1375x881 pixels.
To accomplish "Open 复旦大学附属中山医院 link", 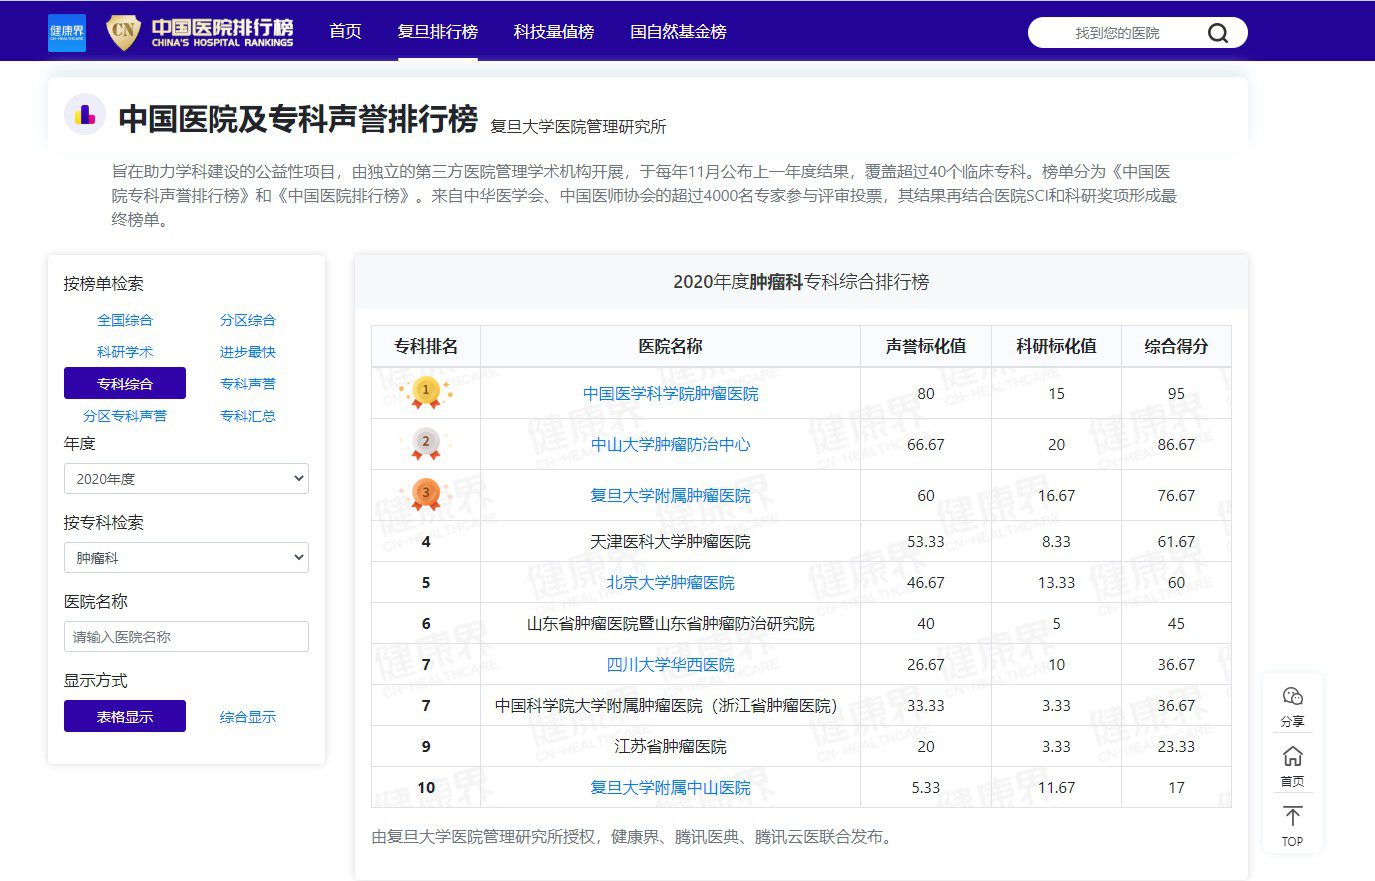I will (x=671, y=788).
